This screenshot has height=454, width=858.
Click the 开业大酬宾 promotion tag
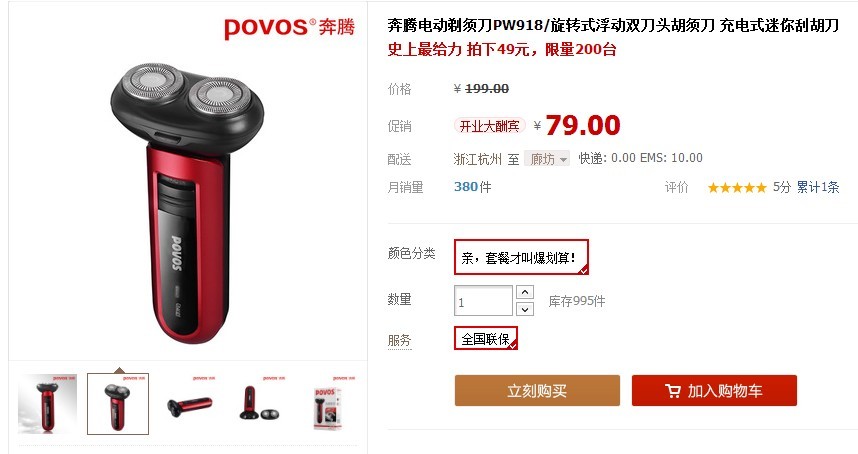(x=489, y=126)
